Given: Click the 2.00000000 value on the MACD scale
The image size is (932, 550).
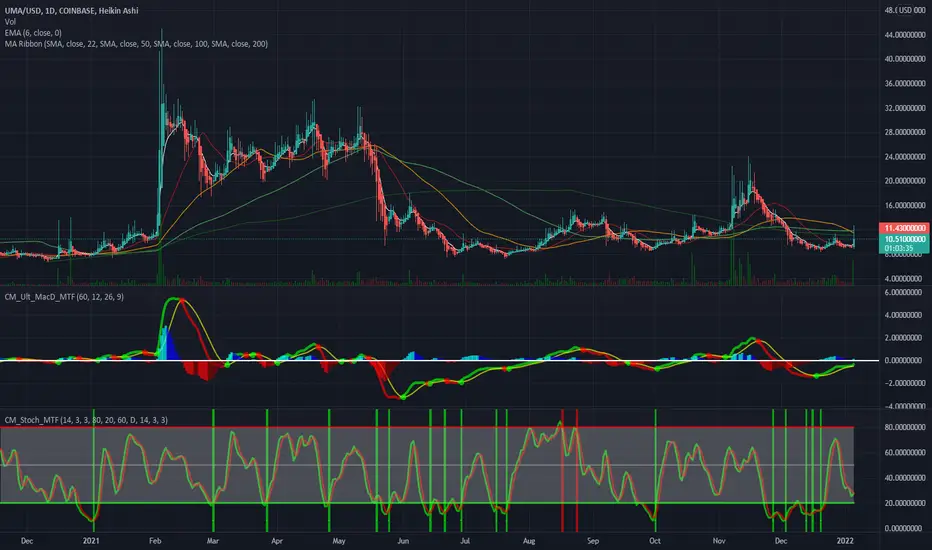Looking at the screenshot, I should coord(905,338).
